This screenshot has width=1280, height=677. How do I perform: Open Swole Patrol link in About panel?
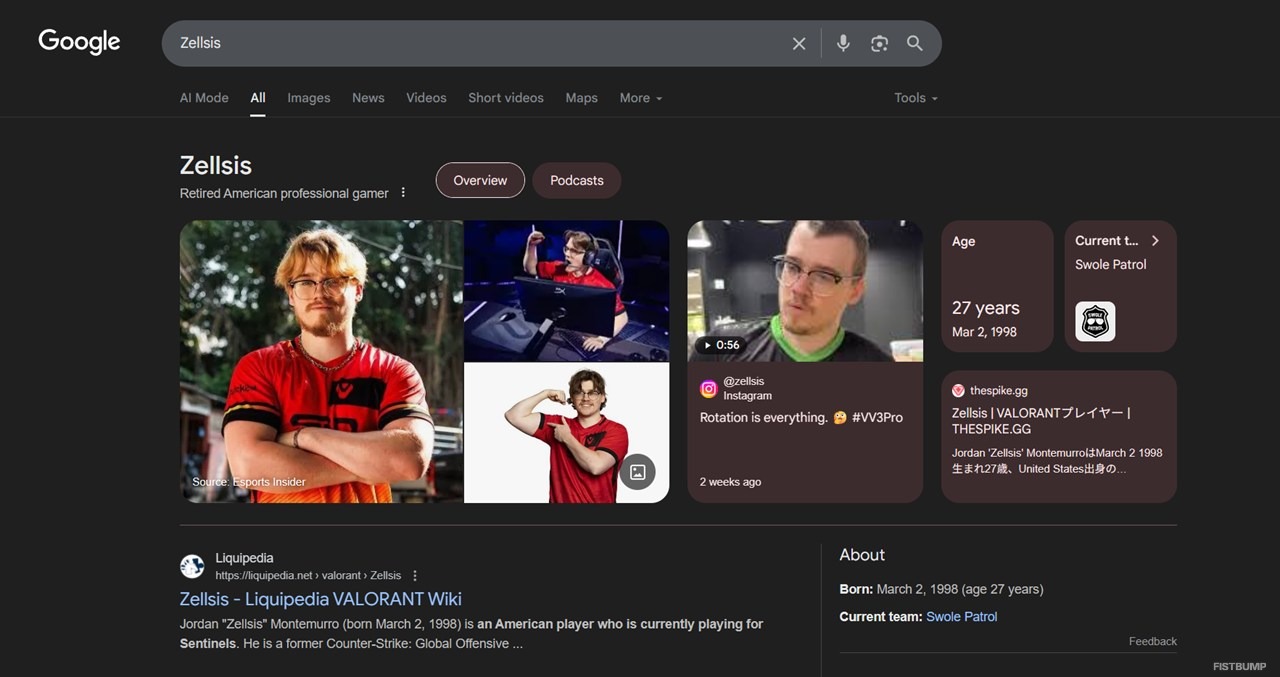[962, 617]
